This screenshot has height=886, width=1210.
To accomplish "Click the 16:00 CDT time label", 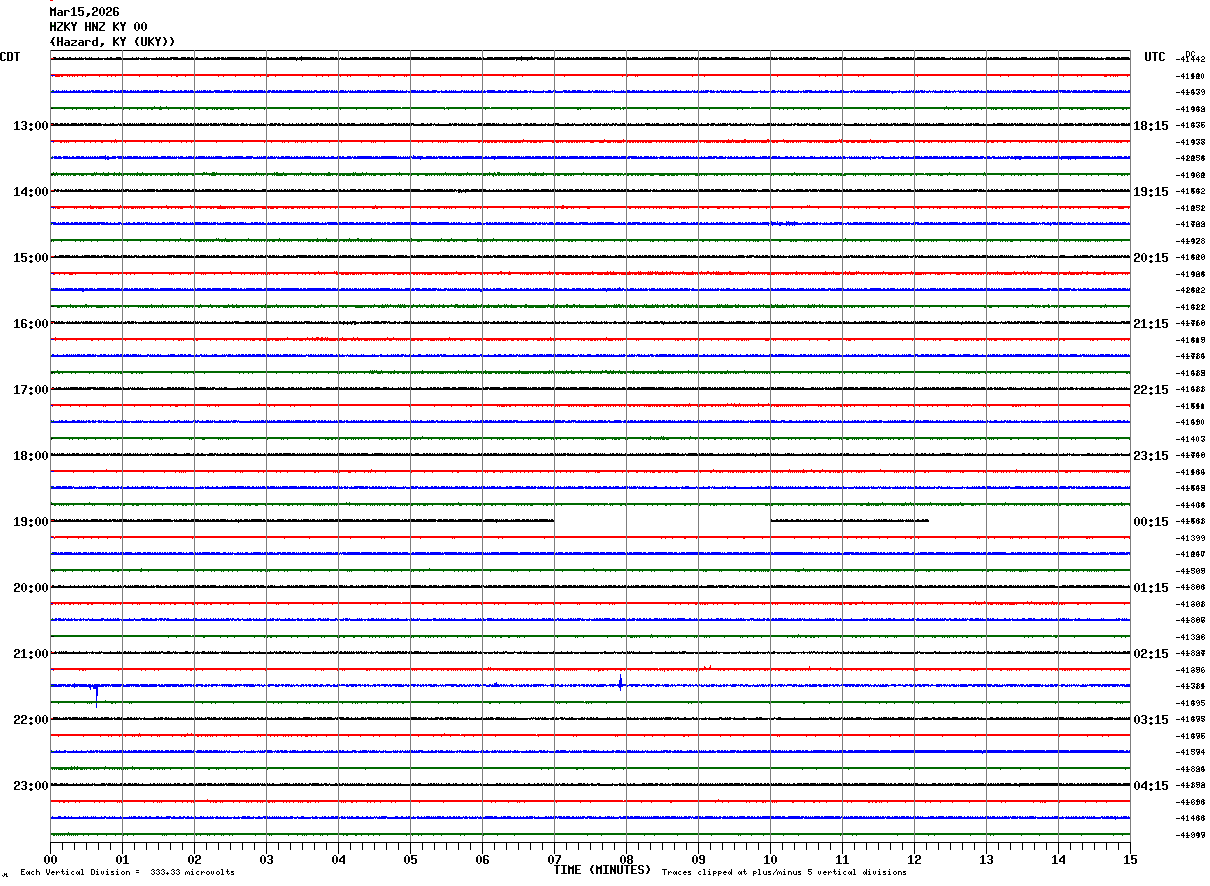I will point(30,324).
